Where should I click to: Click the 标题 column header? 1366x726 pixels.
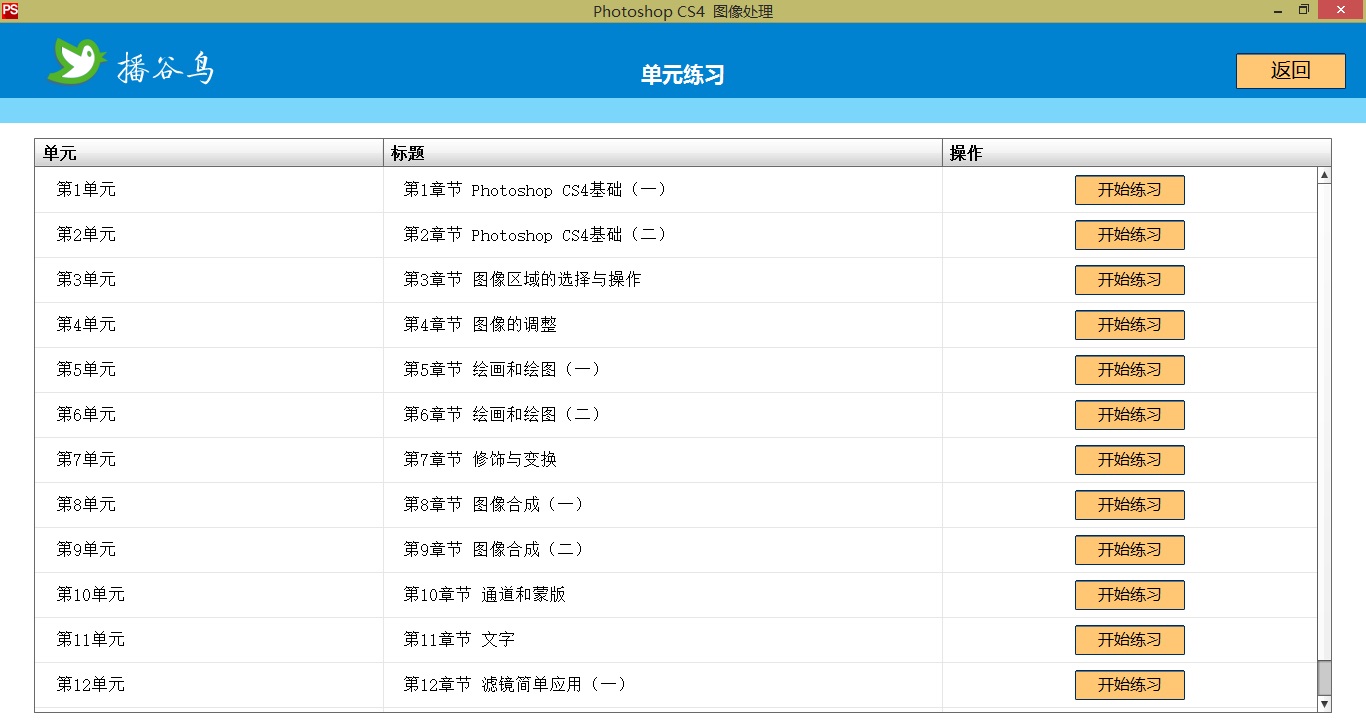point(663,153)
